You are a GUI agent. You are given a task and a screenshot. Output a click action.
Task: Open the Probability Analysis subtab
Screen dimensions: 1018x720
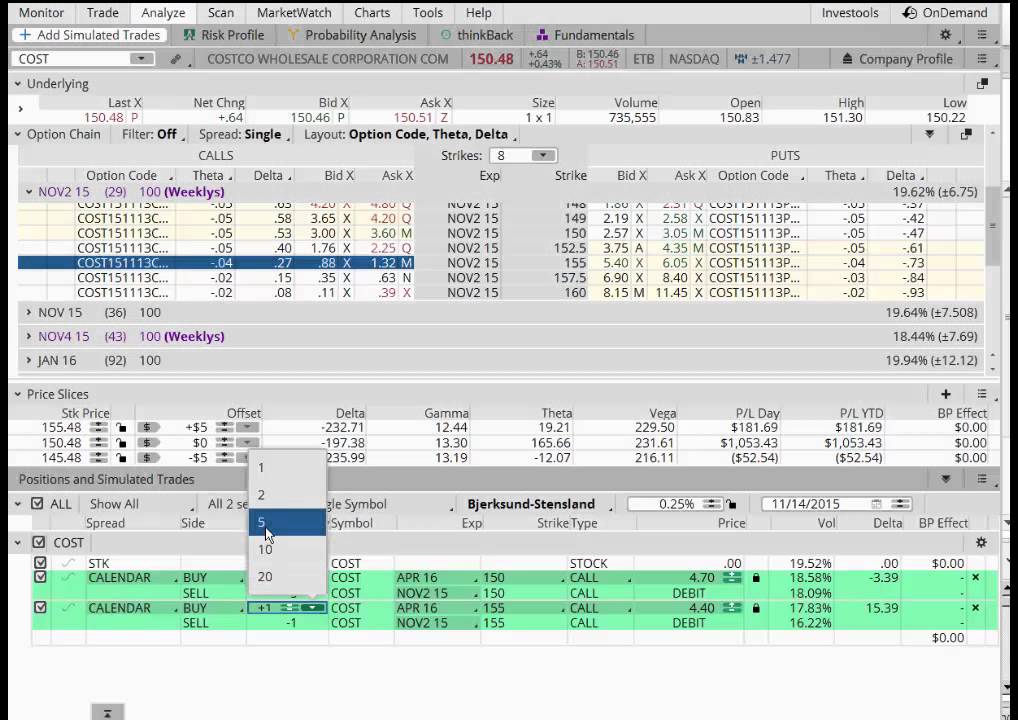click(353, 35)
